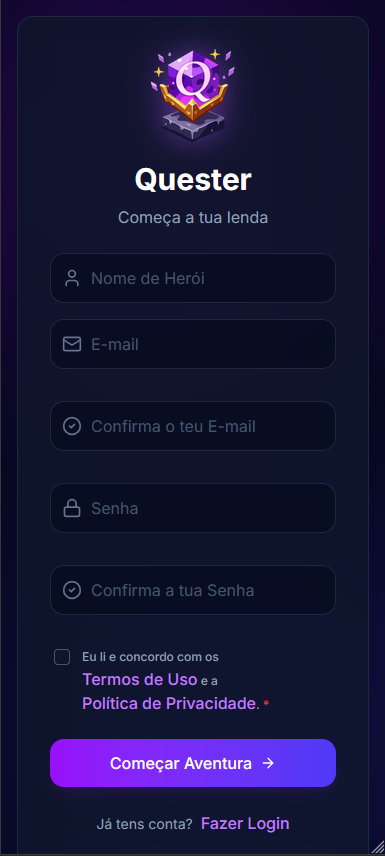The width and height of the screenshot is (385, 856).
Task: Open the Termos de Uso link
Action: click(x=140, y=680)
